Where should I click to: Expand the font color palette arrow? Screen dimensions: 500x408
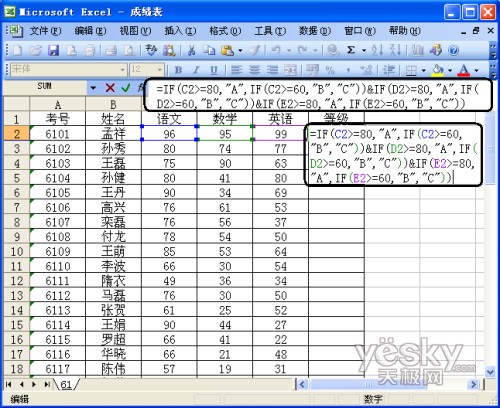click(x=476, y=70)
